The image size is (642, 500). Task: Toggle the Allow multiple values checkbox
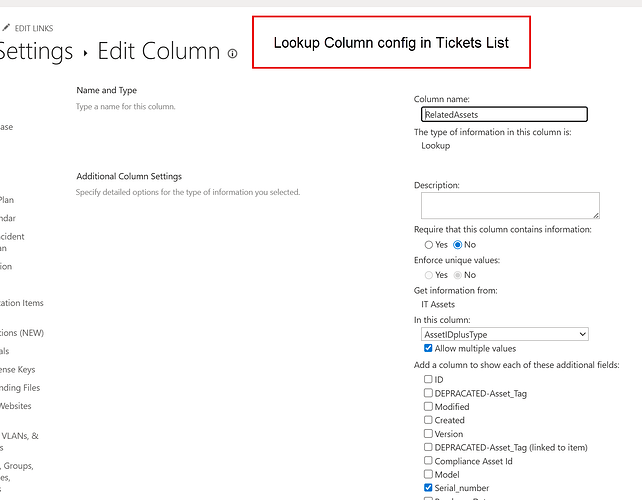tap(429, 349)
